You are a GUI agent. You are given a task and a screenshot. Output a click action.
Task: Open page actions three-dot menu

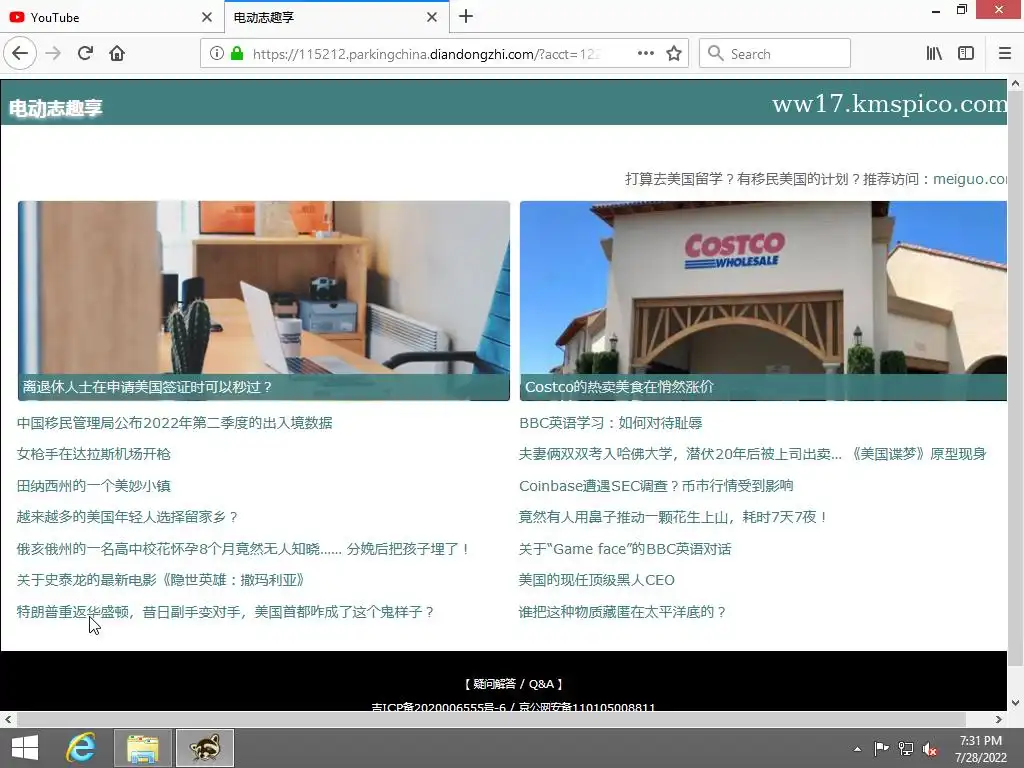[x=645, y=54]
